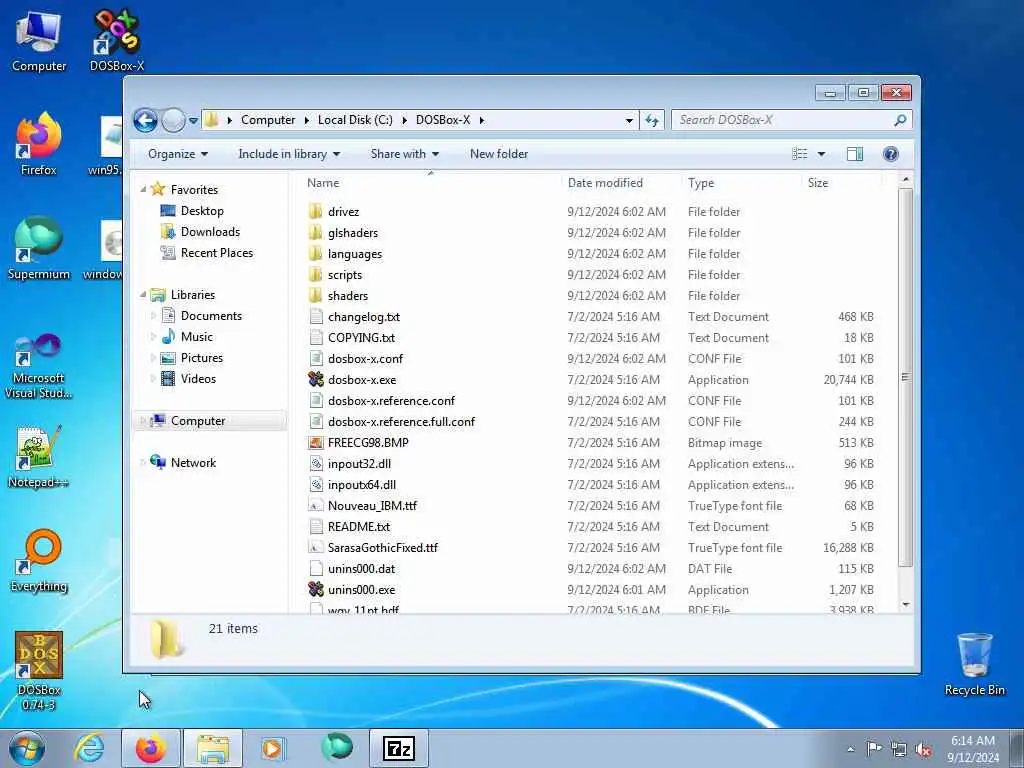Select dosbox-x.reference.full.conf file
The height and width of the screenshot is (768, 1024).
coord(401,422)
